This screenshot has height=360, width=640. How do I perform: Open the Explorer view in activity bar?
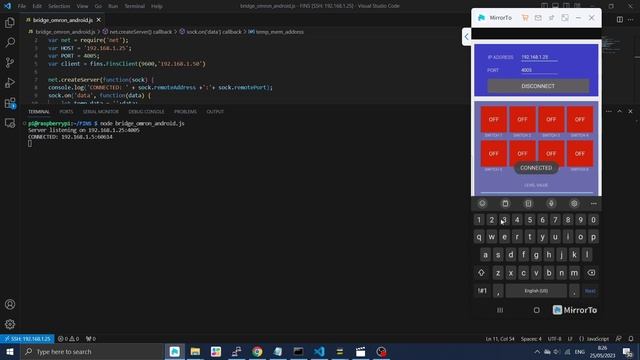pyautogui.click(x=10, y=22)
